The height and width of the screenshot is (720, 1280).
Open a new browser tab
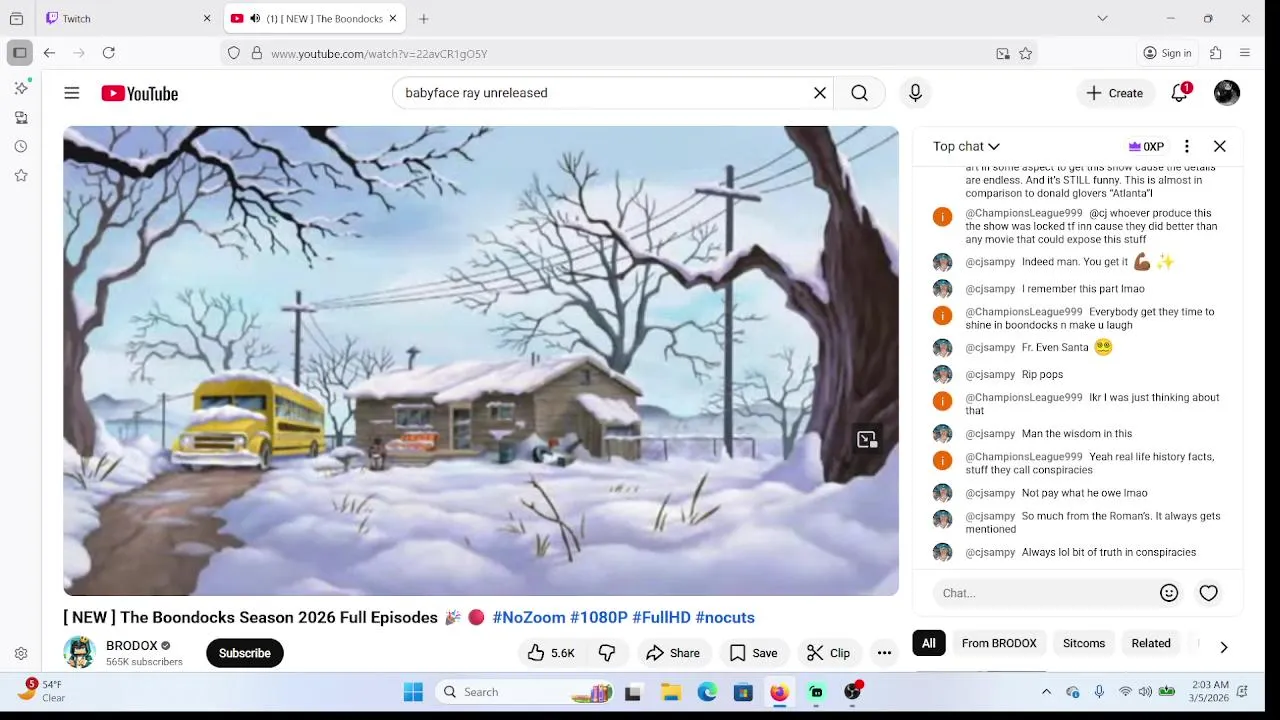424,18
